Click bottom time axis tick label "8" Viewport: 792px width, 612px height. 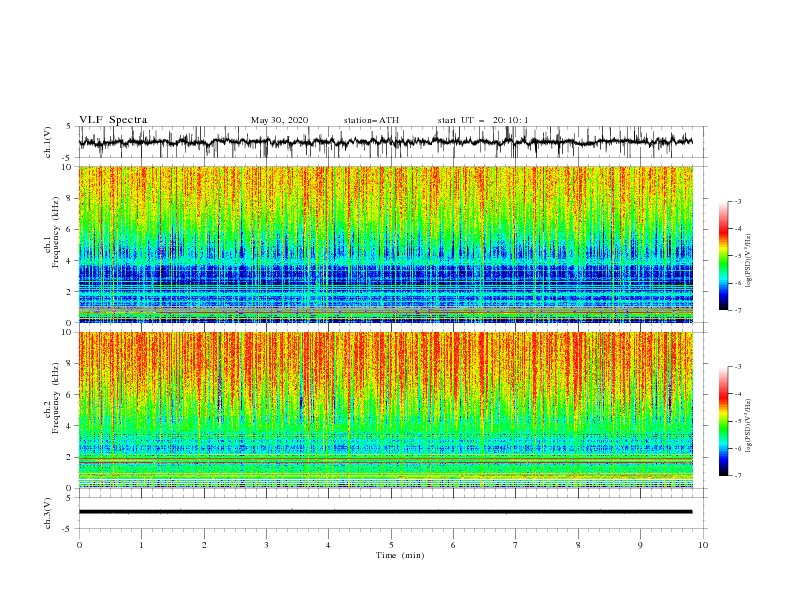(578, 545)
